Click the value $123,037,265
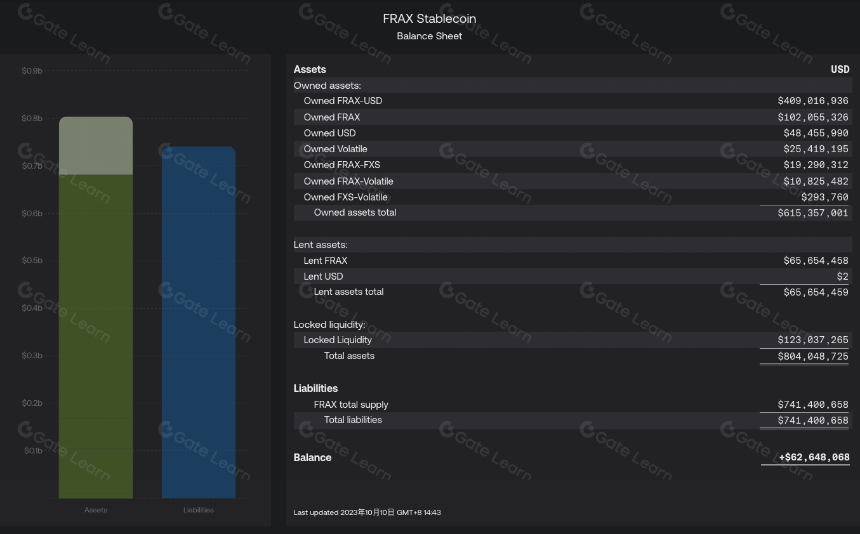The height and width of the screenshot is (534, 860). pos(813,340)
